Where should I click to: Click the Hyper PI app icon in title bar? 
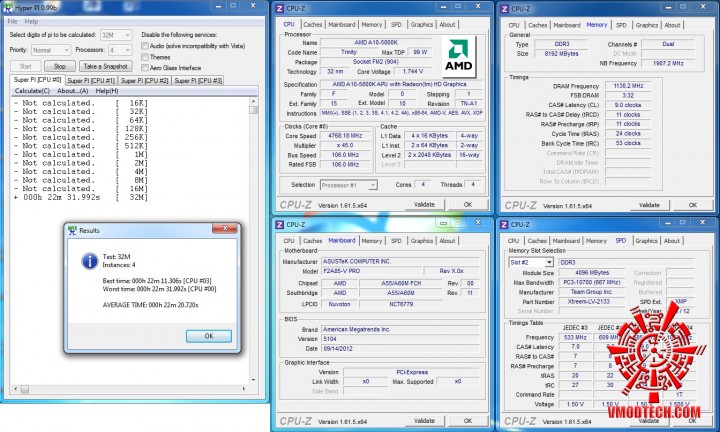point(8,8)
